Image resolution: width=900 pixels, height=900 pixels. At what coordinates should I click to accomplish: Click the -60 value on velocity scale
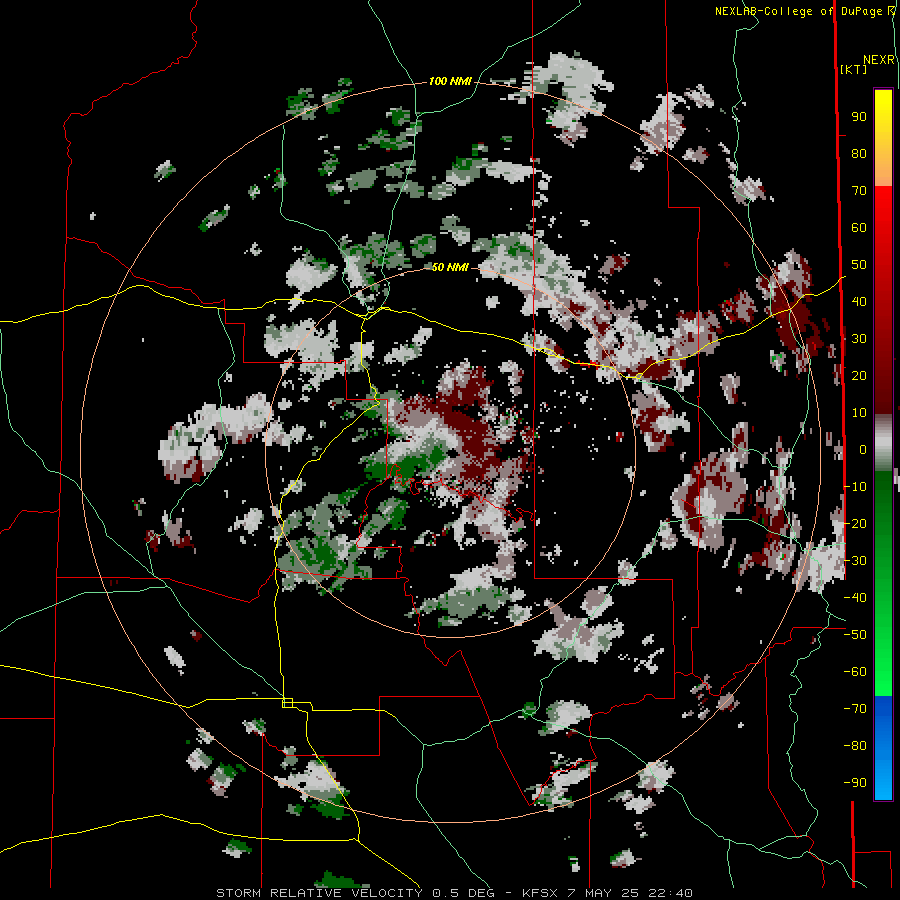tap(855, 672)
